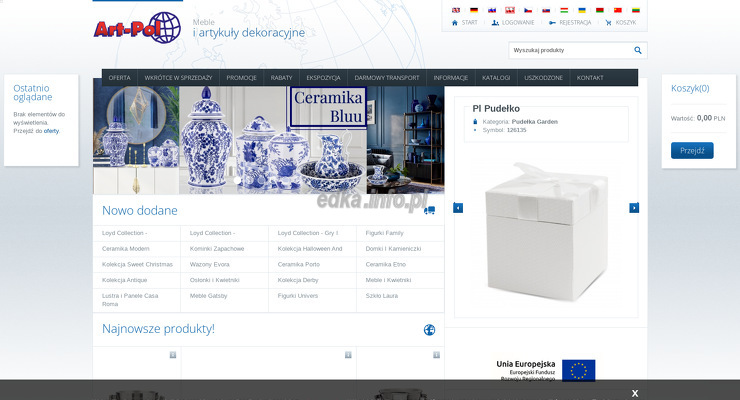Open the Kolekcja Sweet Christmas link
The width and height of the screenshot is (740, 400).
pos(137,264)
